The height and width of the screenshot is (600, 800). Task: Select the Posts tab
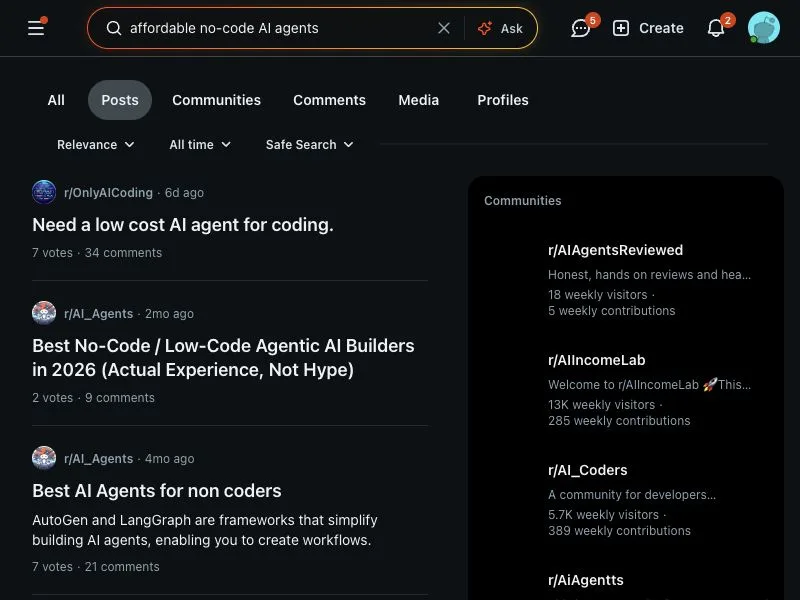tap(120, 100)
